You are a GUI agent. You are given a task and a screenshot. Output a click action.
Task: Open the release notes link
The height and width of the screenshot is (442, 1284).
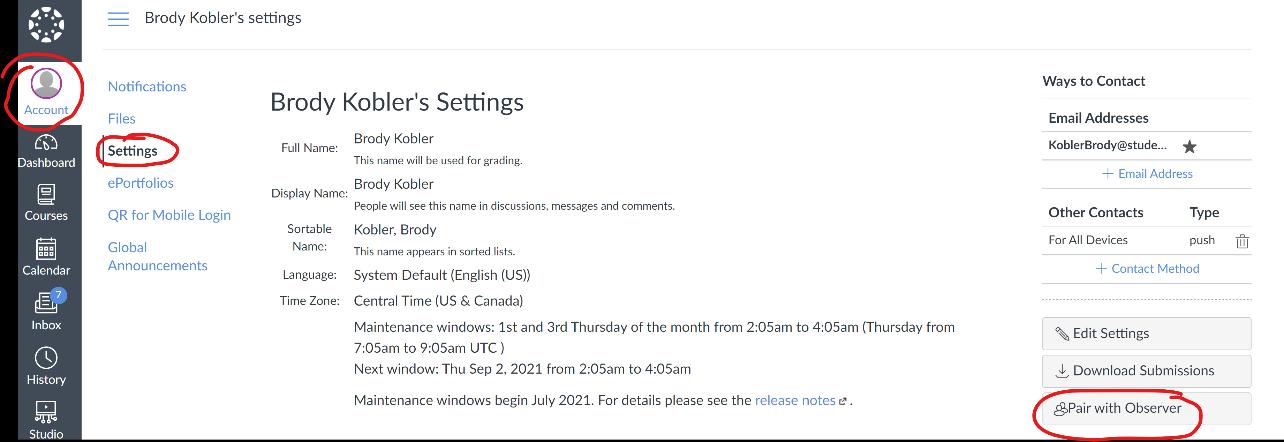coord(796,400)
